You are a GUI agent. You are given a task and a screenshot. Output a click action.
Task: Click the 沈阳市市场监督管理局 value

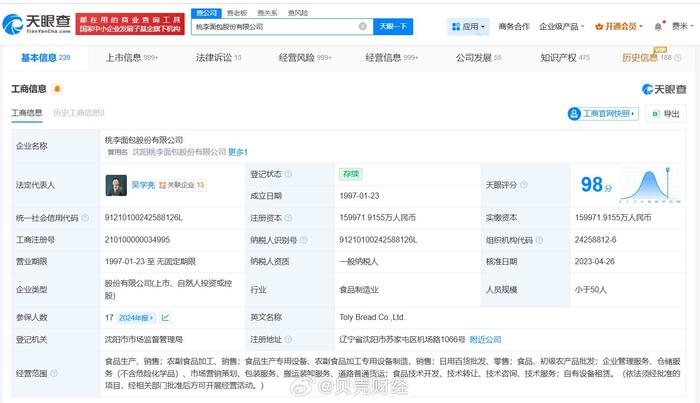tap(144, 340)
